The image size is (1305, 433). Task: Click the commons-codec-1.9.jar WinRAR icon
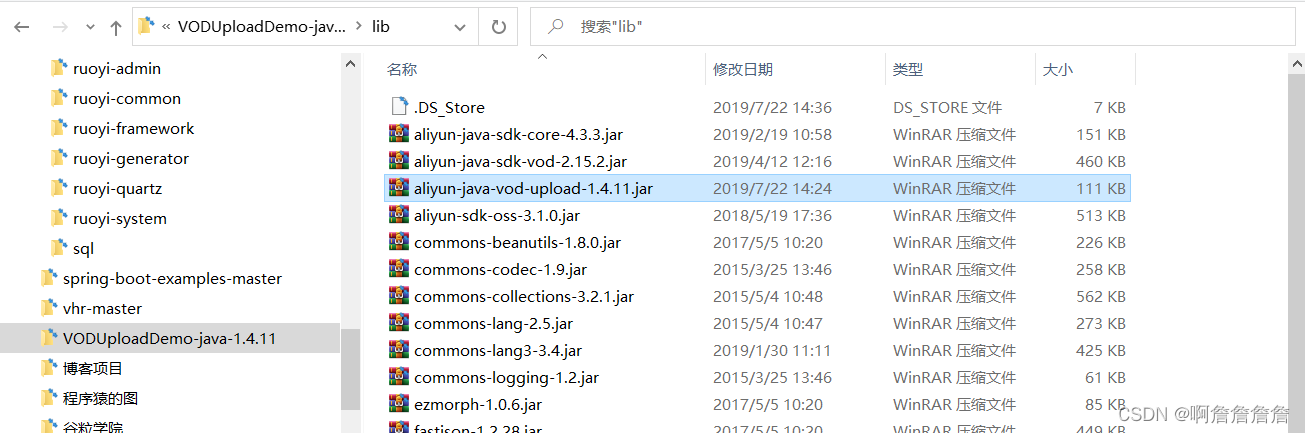[x=399, y=269]
